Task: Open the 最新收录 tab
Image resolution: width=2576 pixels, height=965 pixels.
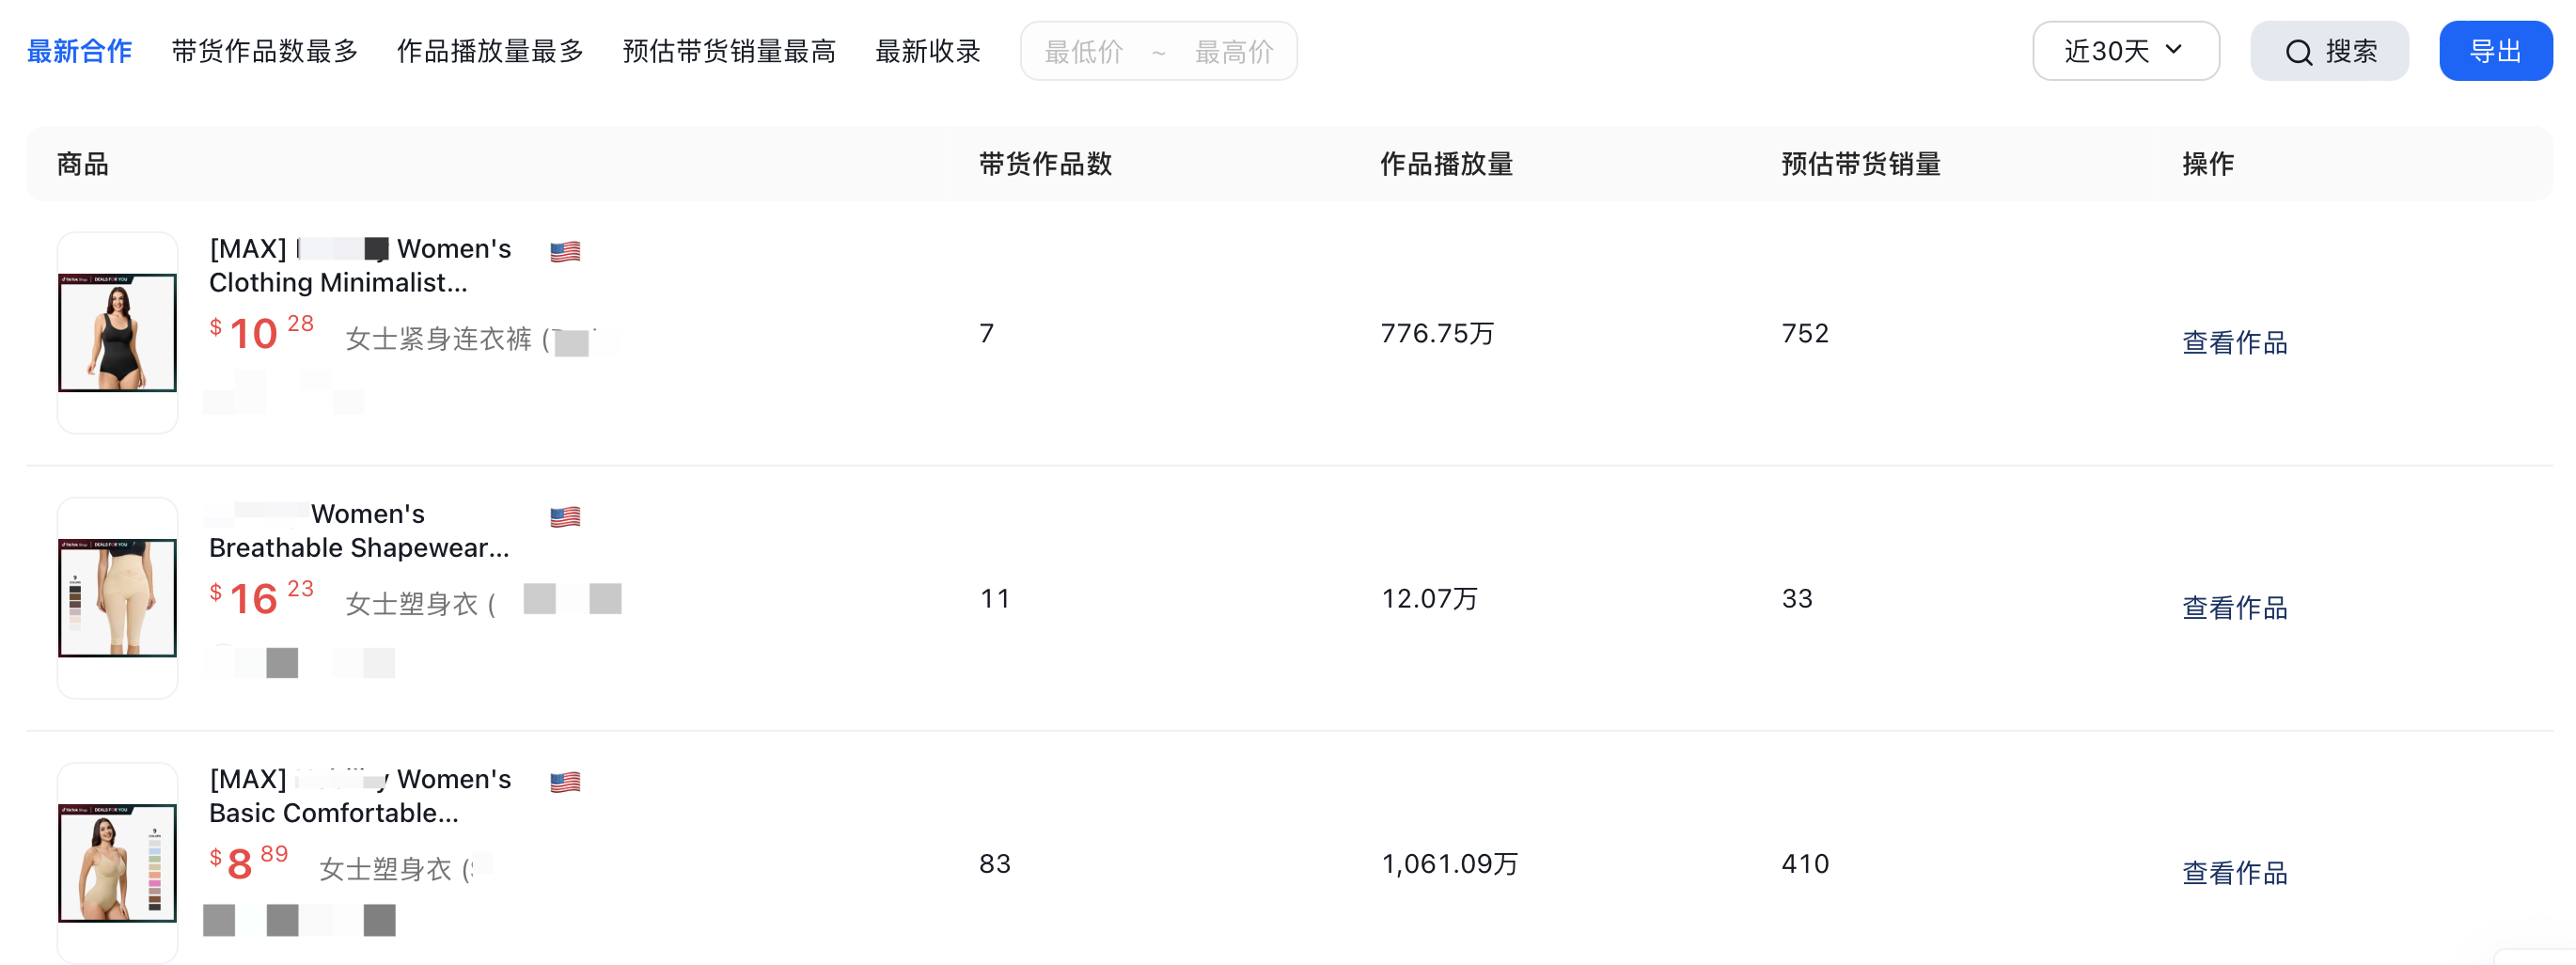Action: (928, 51)
